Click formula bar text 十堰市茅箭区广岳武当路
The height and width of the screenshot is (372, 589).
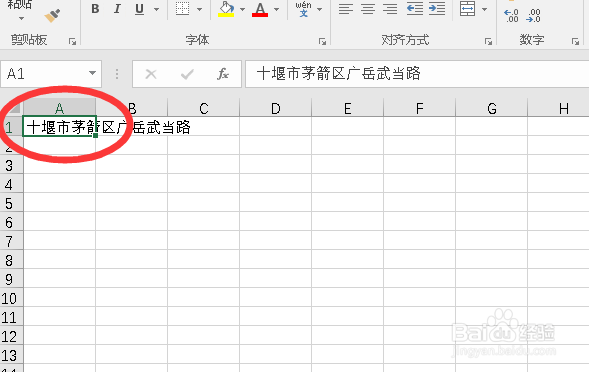339,74
